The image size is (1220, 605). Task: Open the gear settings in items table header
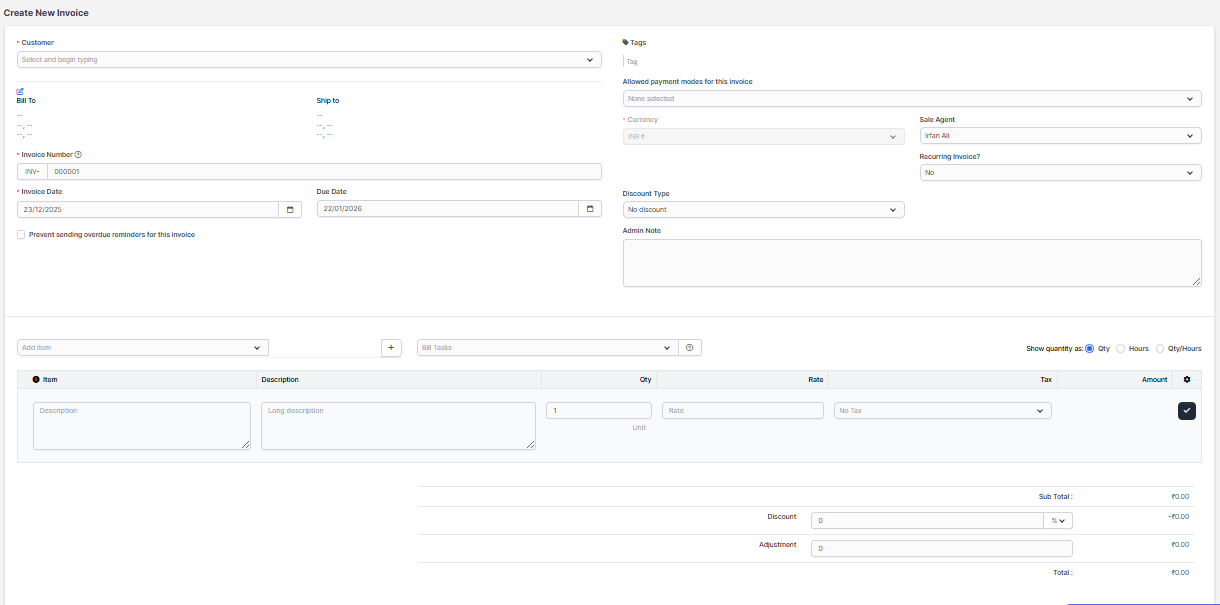pos(1187,380)
